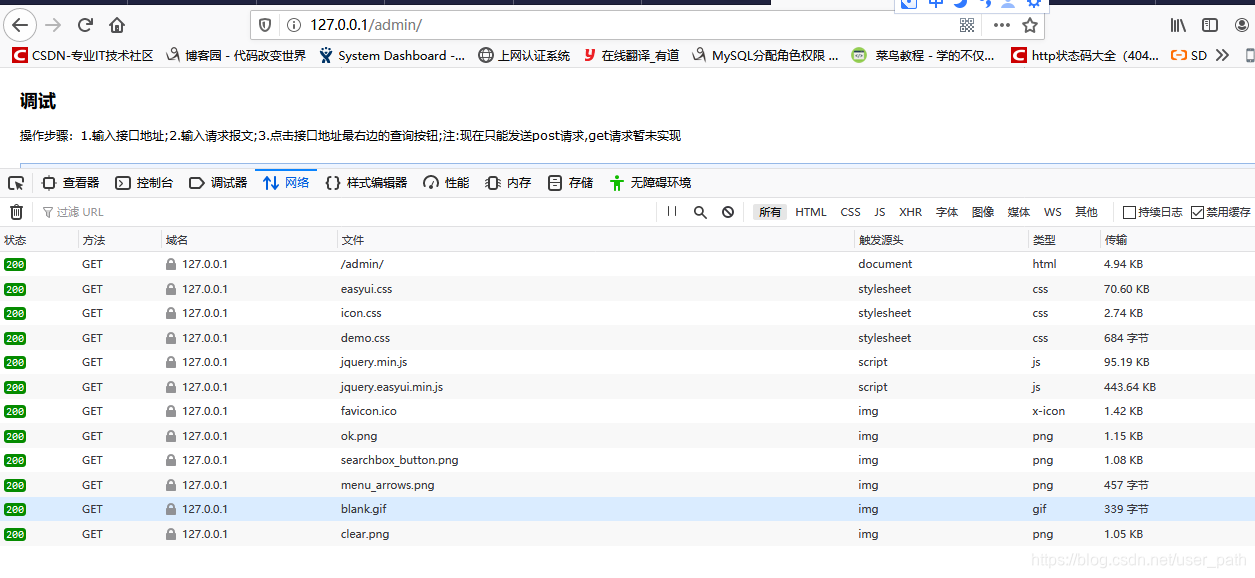Switch to the 内存 memory tab

[508, 183]
